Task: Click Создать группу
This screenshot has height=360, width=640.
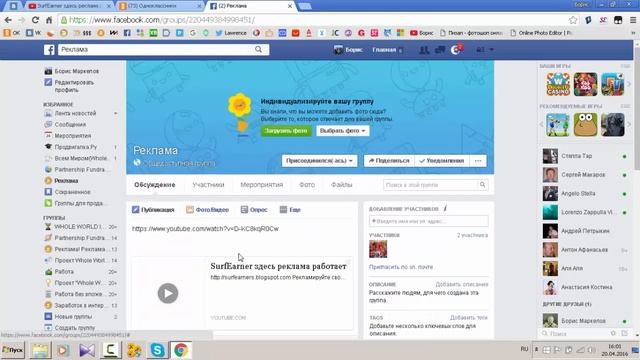Action: click(70, 328)
